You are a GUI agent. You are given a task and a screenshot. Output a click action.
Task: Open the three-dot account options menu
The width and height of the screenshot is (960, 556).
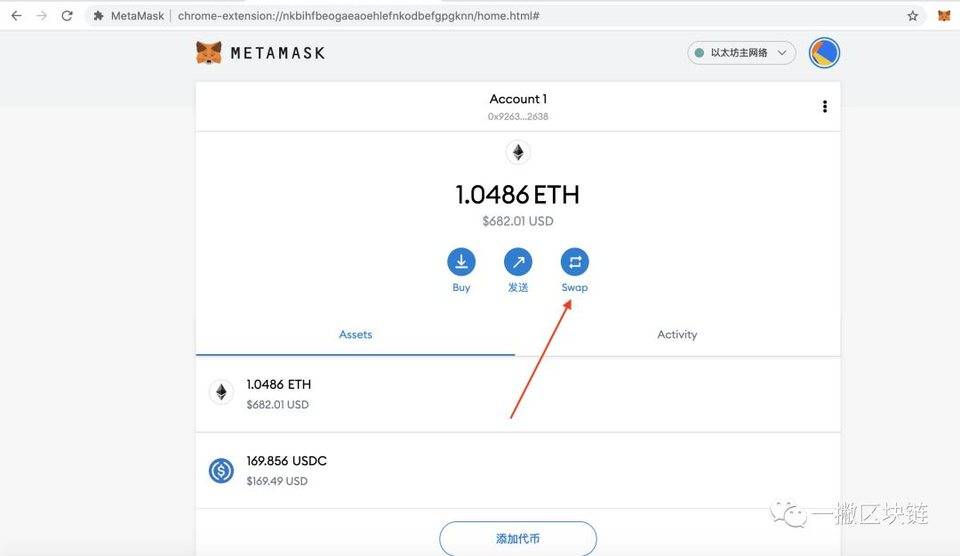coord(825,107)
